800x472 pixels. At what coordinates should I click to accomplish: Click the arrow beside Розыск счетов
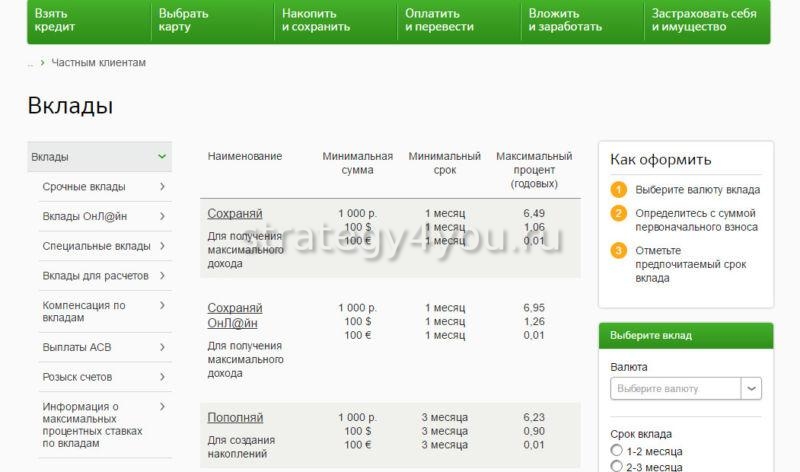pyautogui.click(x=162, y=377)
